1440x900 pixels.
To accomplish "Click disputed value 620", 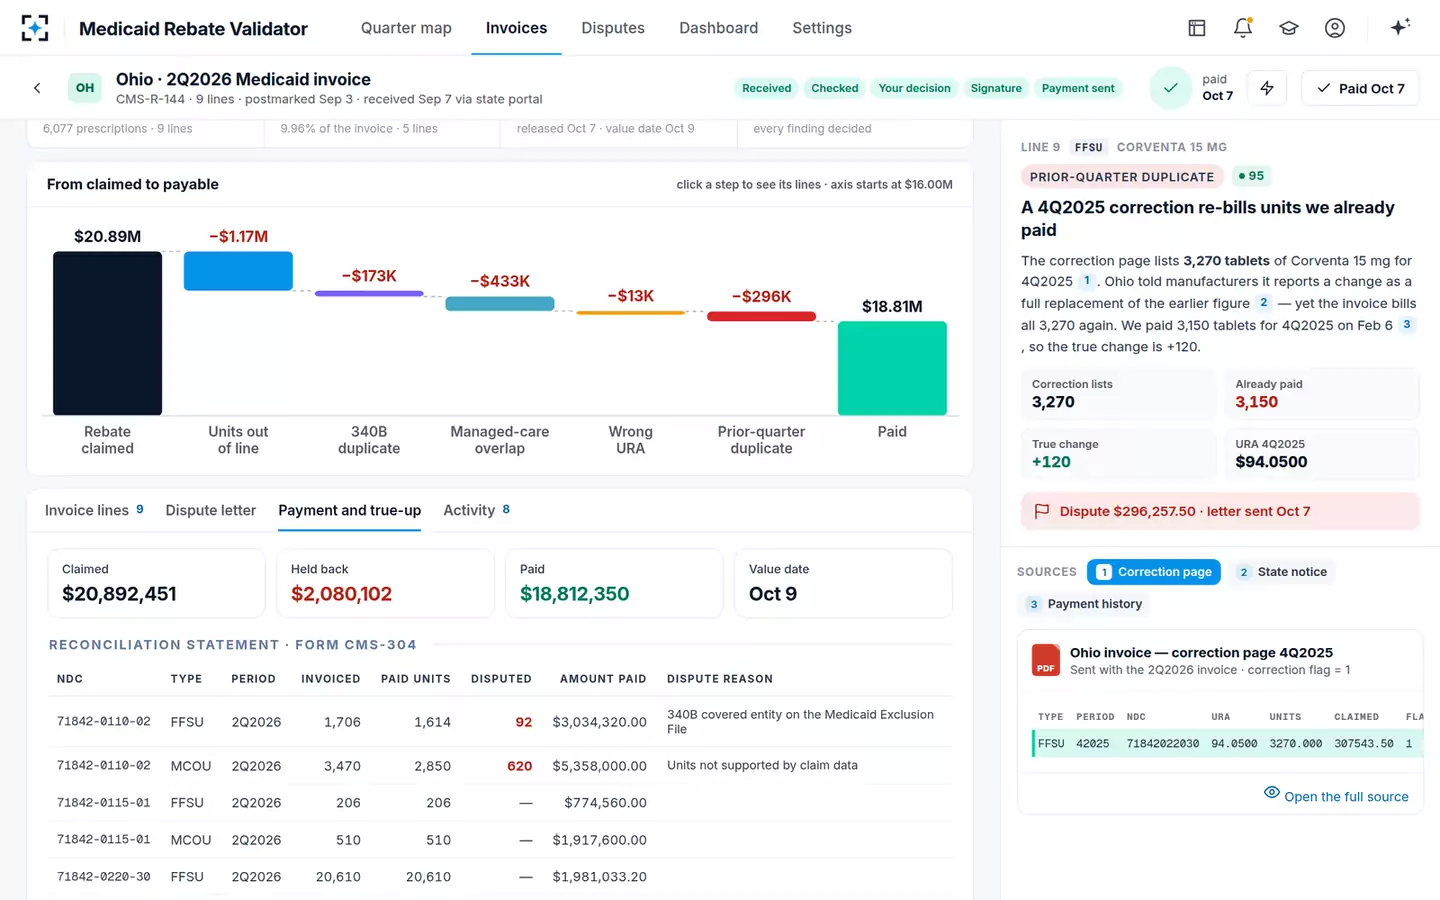I will coord(519,766).
